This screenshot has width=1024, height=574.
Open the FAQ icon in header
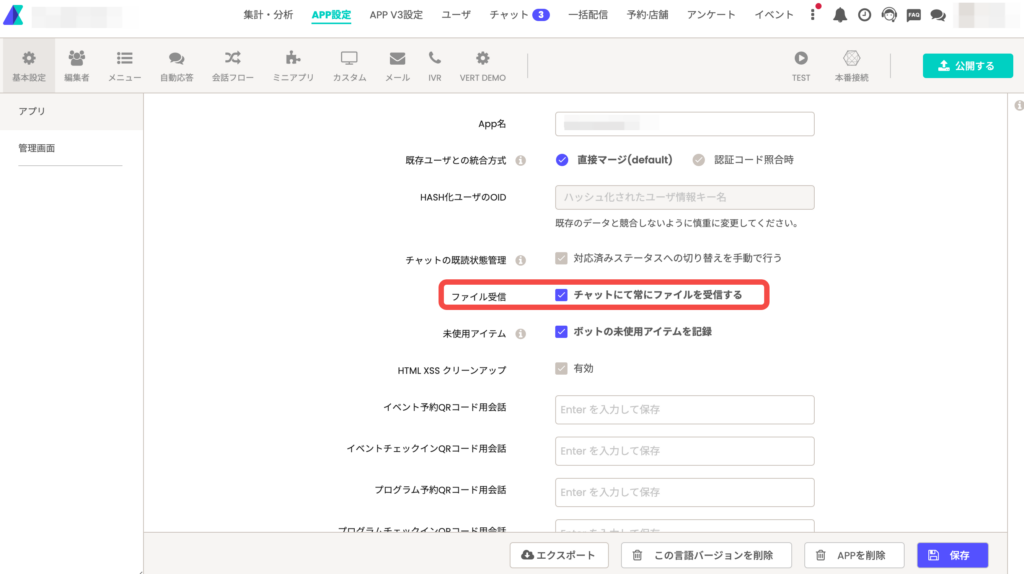click(x=913, y=15)
